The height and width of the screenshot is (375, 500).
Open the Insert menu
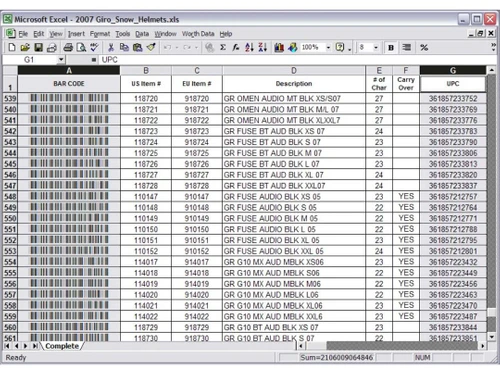(76, 34)
